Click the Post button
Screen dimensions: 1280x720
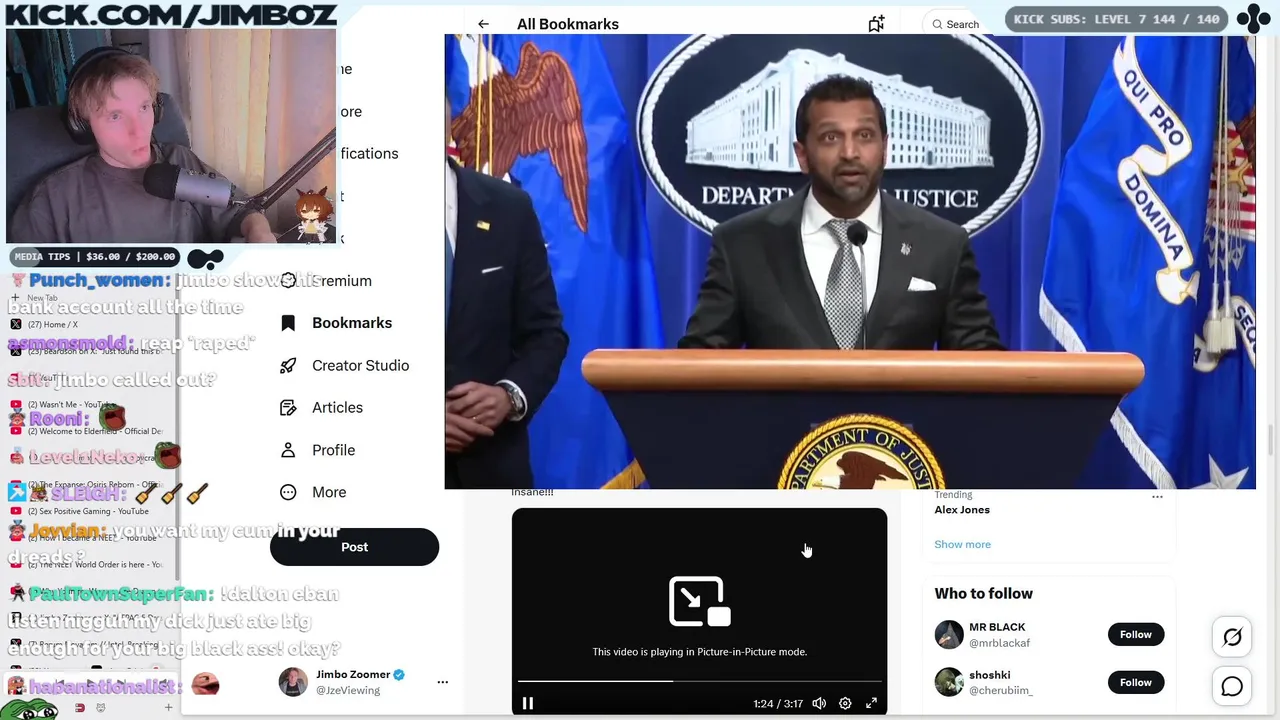point(354,547)
